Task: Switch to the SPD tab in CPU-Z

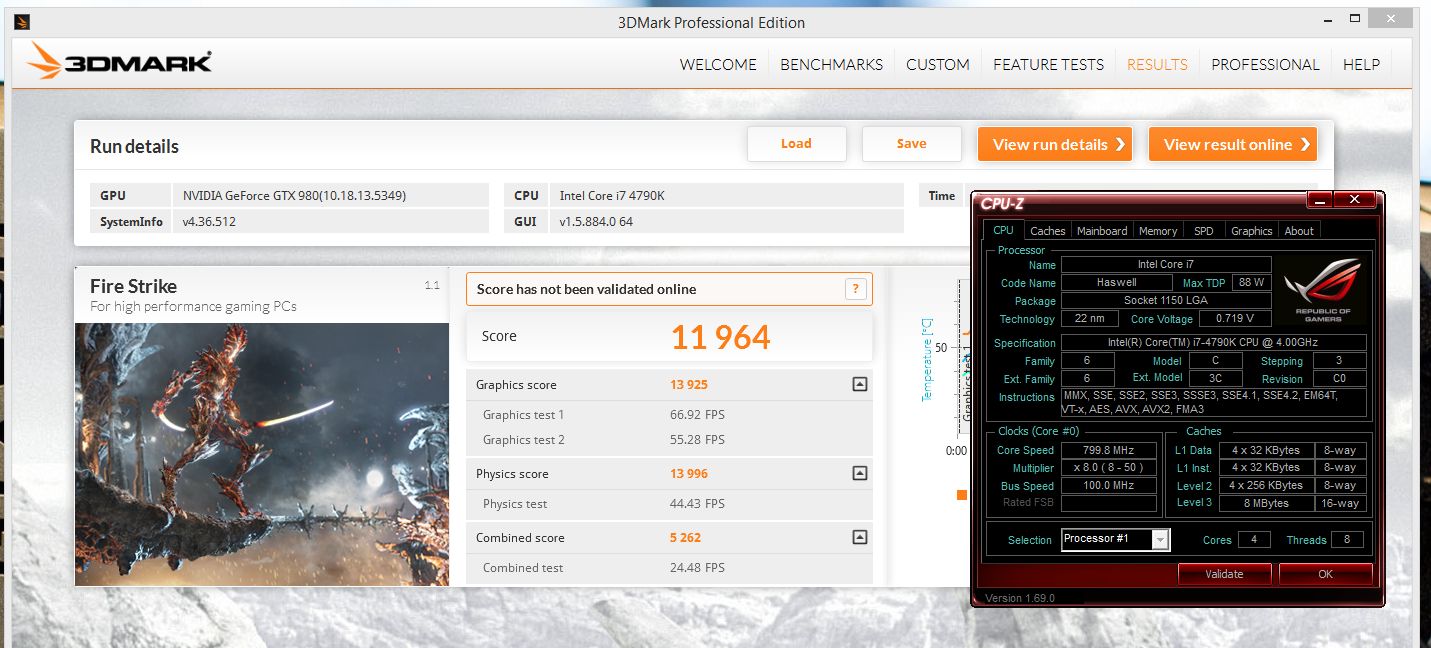Action: click(x=1204, y=231)
